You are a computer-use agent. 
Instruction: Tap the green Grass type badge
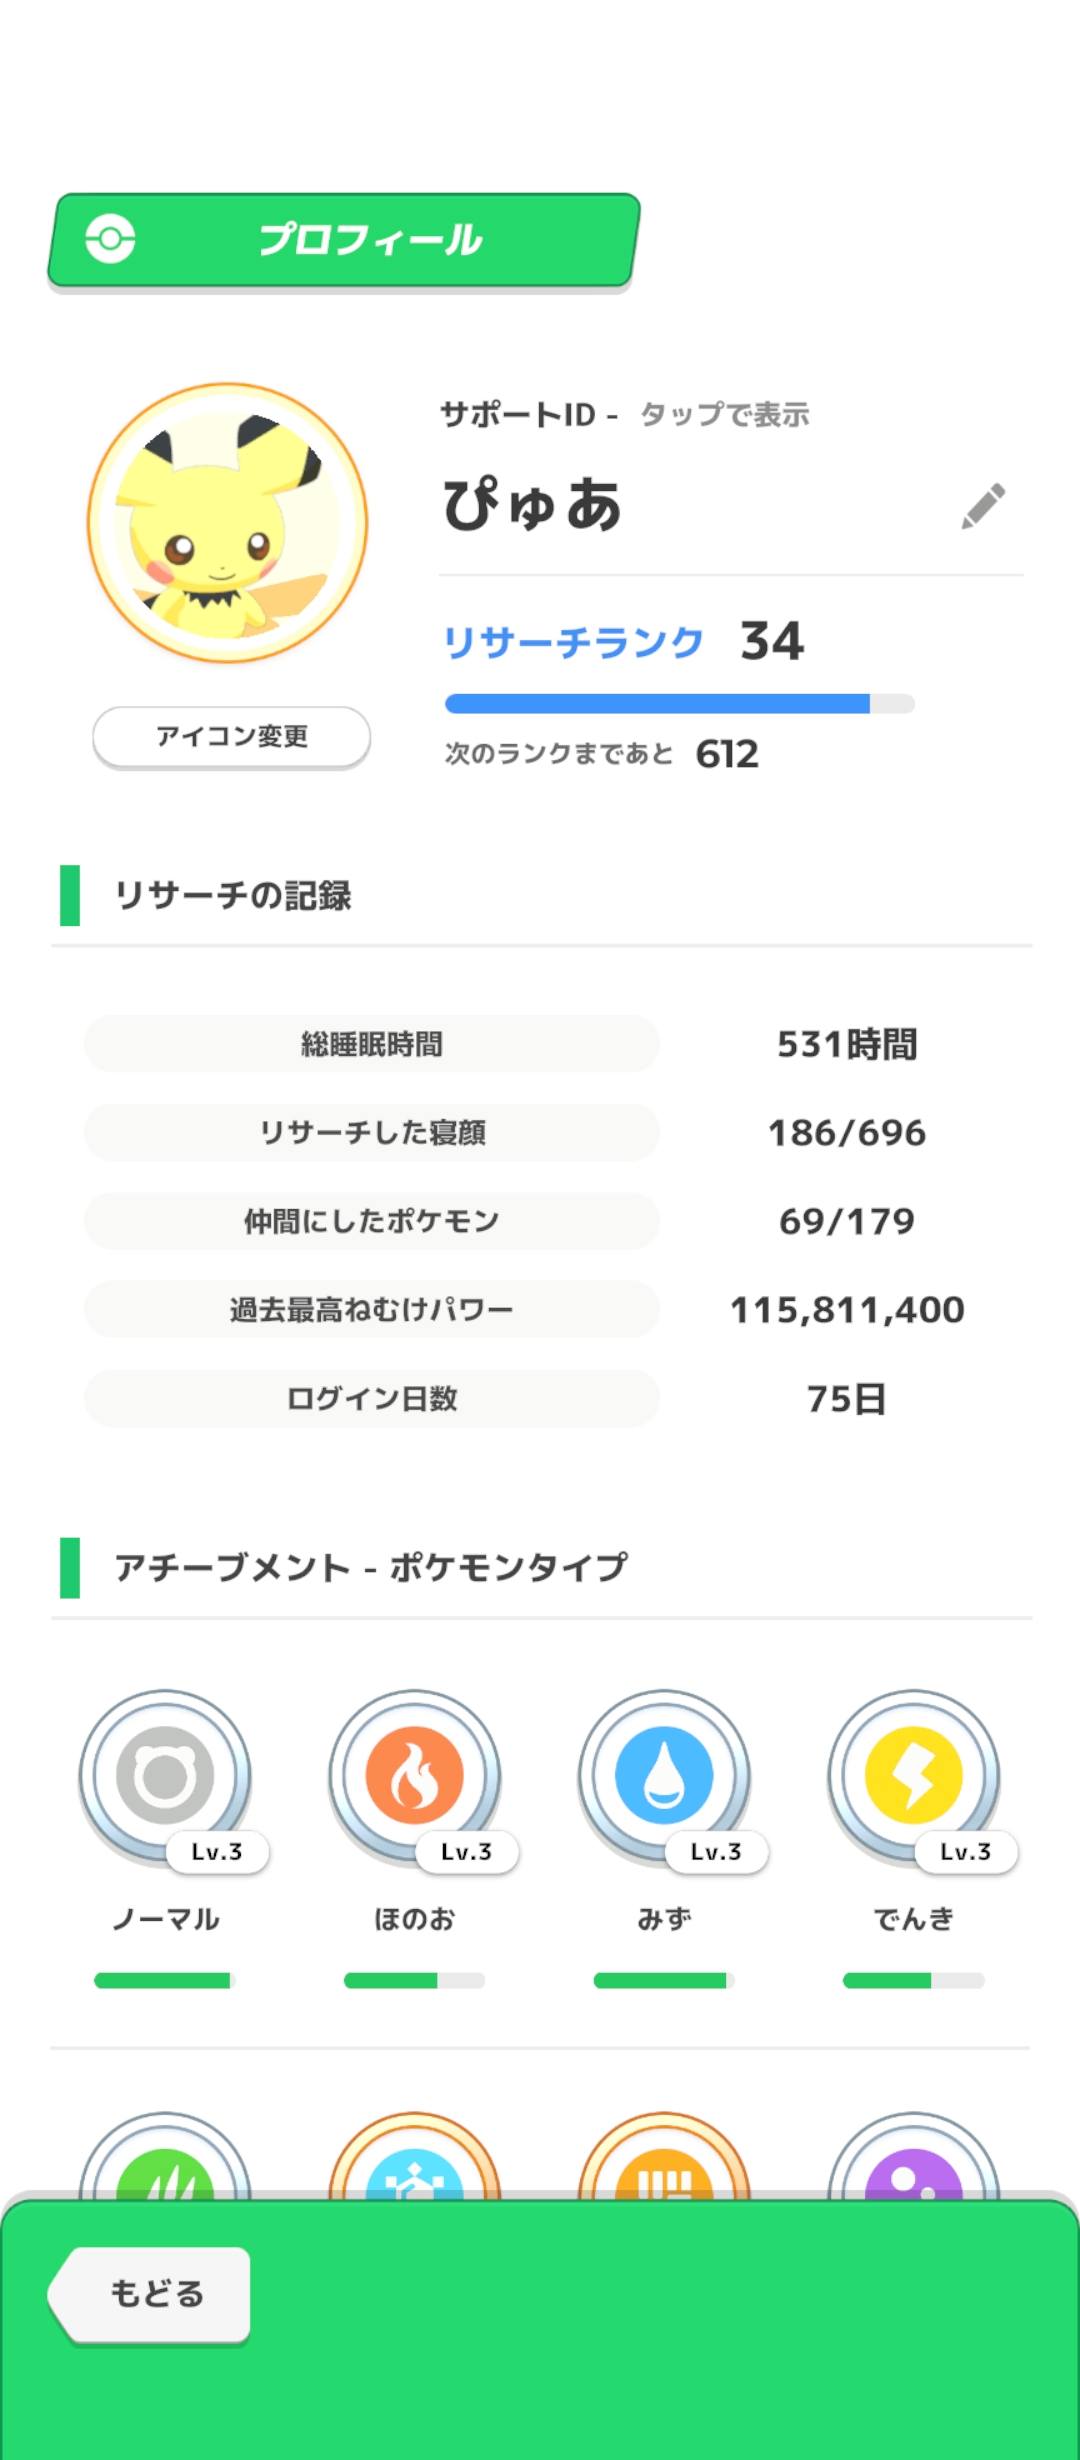(166, 2165)
